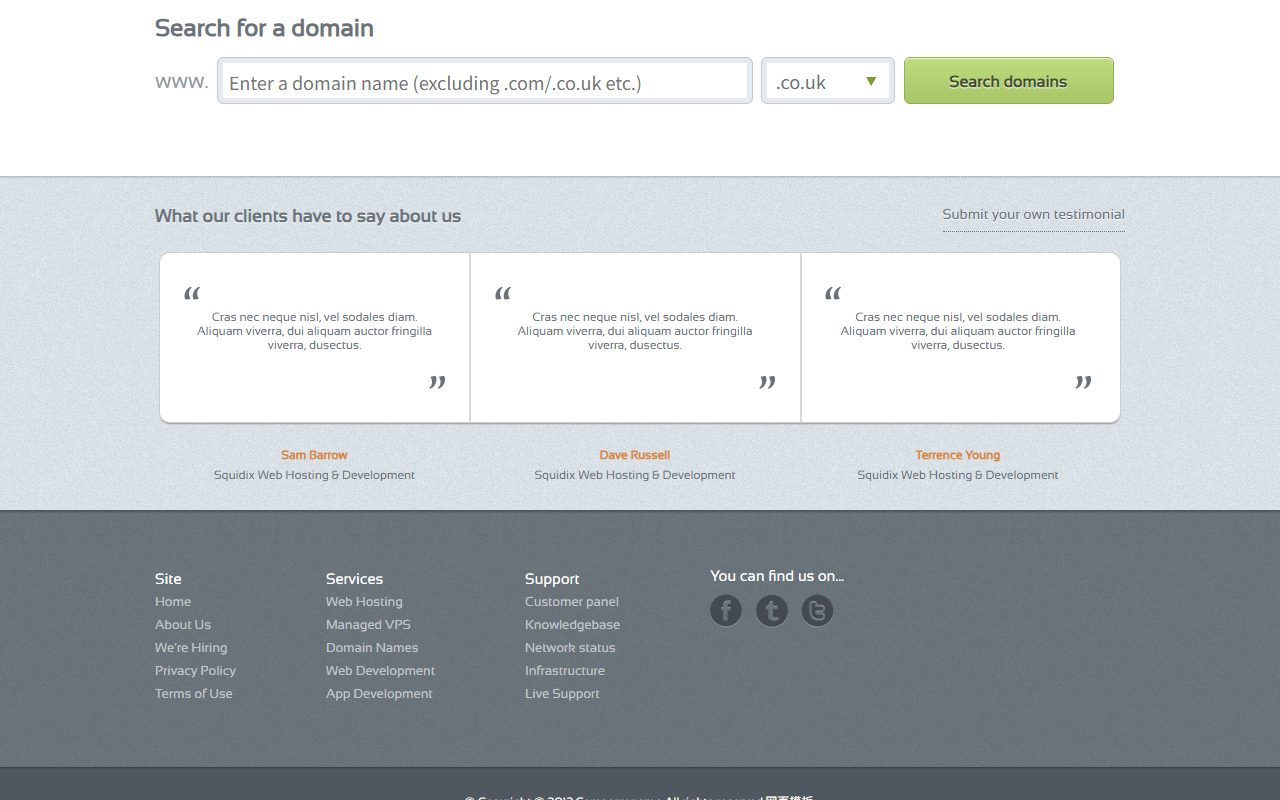Open Submit your own testimonial link
Screen dimensions: 1280x800
pyautogui.click(x=1033, y=214)
